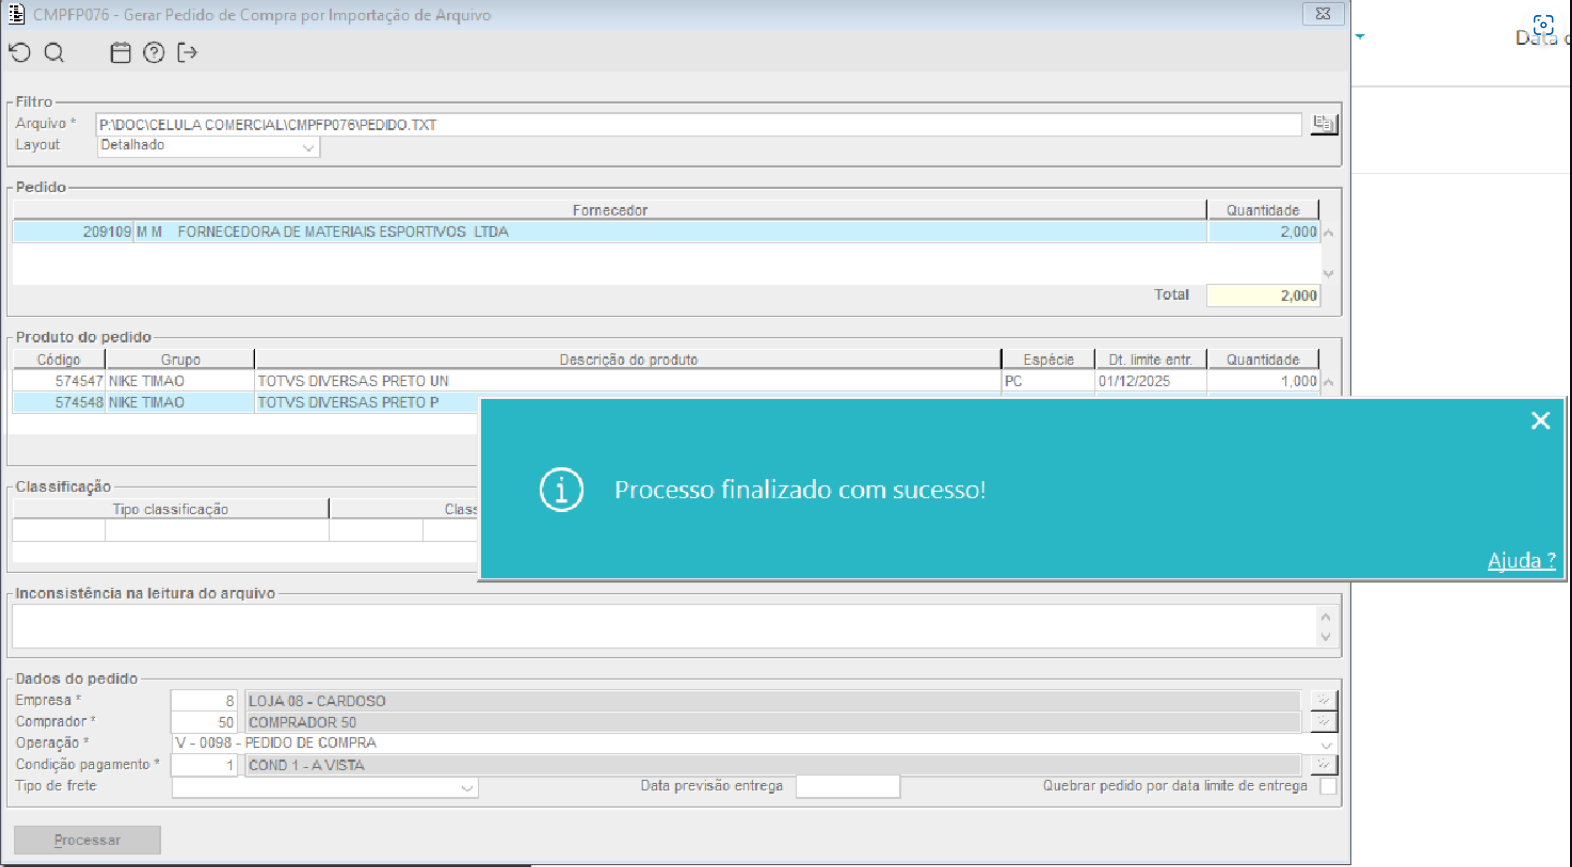This screenshot has width=1572, height=867.
Task: Click the Inconsistência box scroll up arrow
Action: [1326, 616]
